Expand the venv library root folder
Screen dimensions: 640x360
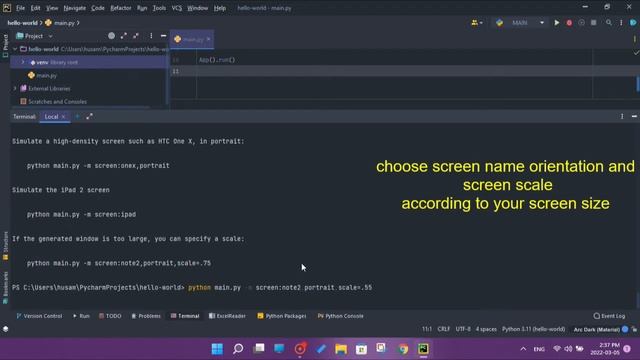(23, 62)
